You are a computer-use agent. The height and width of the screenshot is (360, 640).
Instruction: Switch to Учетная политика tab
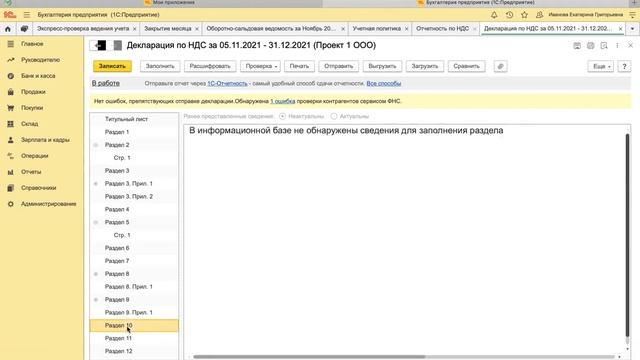point(376,29)
